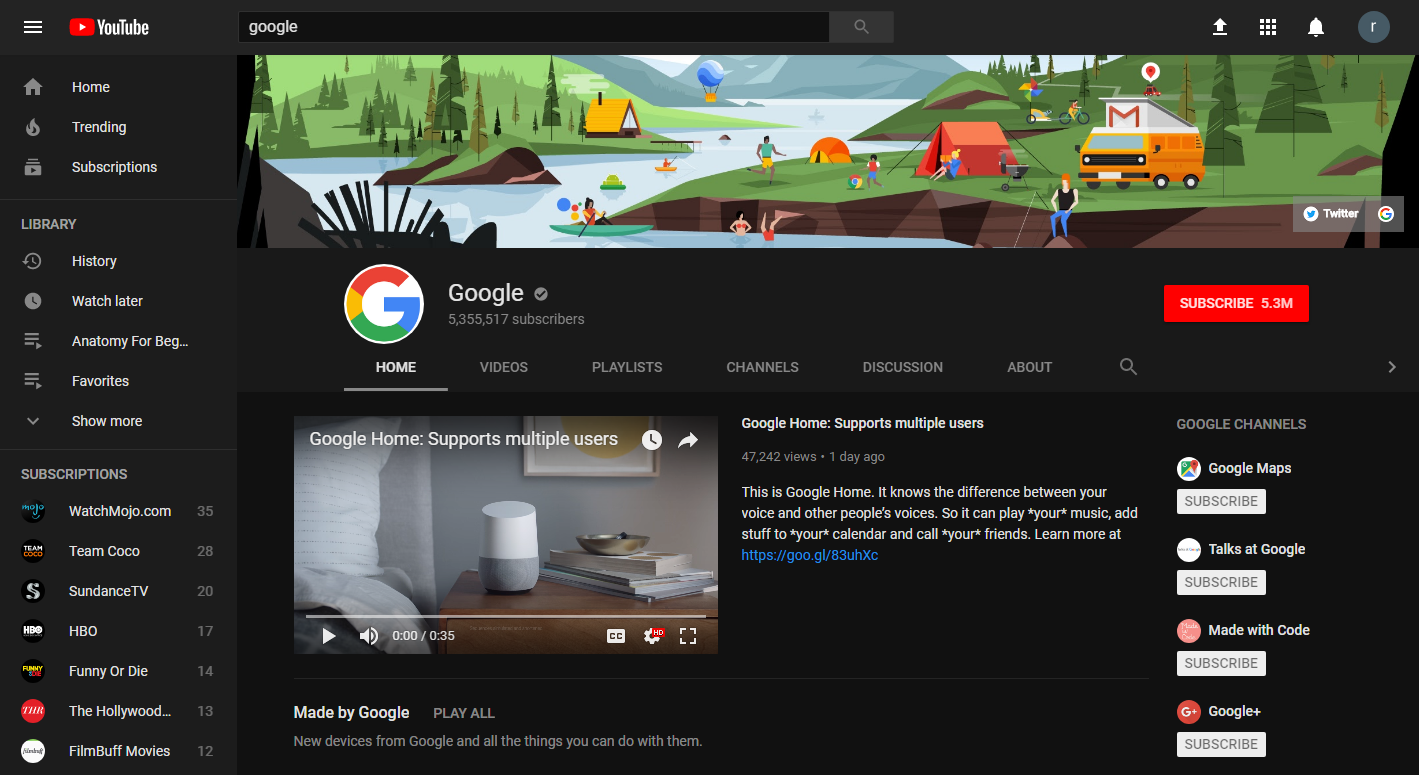Viewport: 1419px width, 775px height.
Task: Show more channel tabs arrow
Action: [x=1392, y=367]
